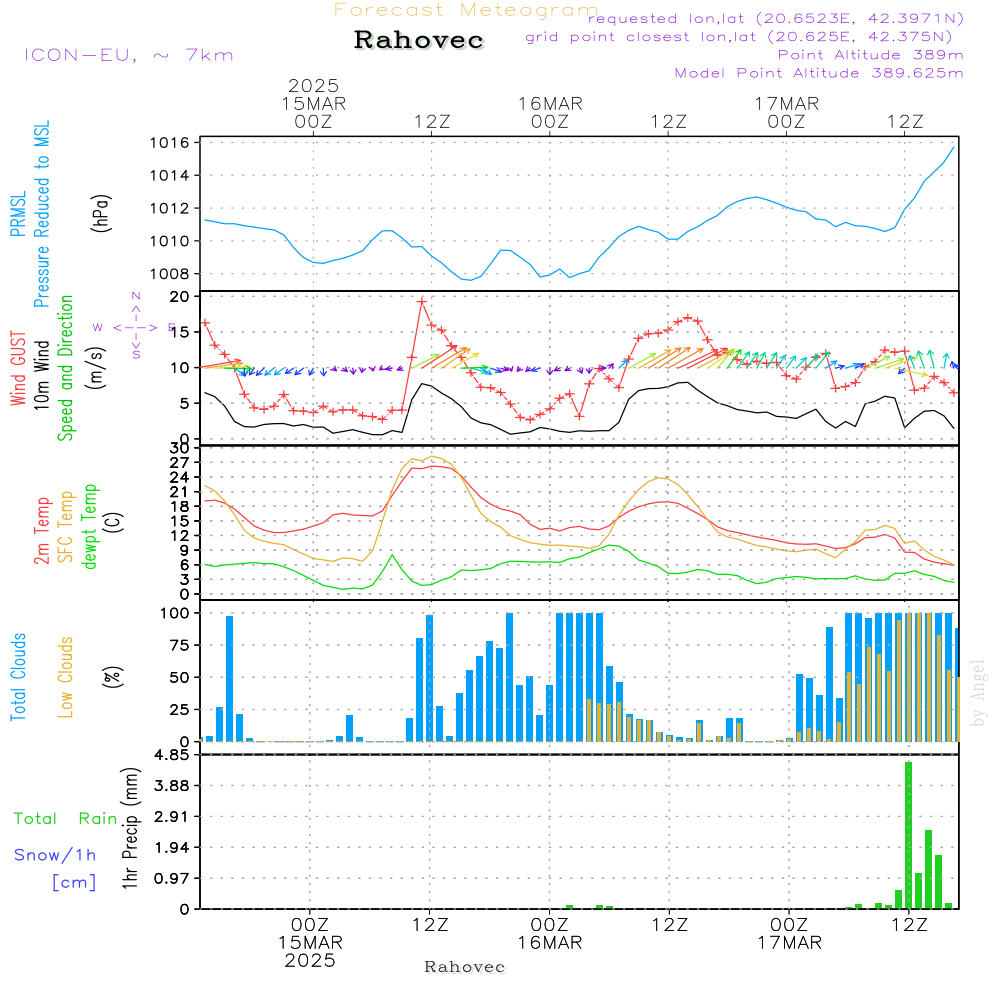1000x1000 pixels.
Task: Click the tallest green rain bar at 17MAR 12Z
Action: click(908, 835)
